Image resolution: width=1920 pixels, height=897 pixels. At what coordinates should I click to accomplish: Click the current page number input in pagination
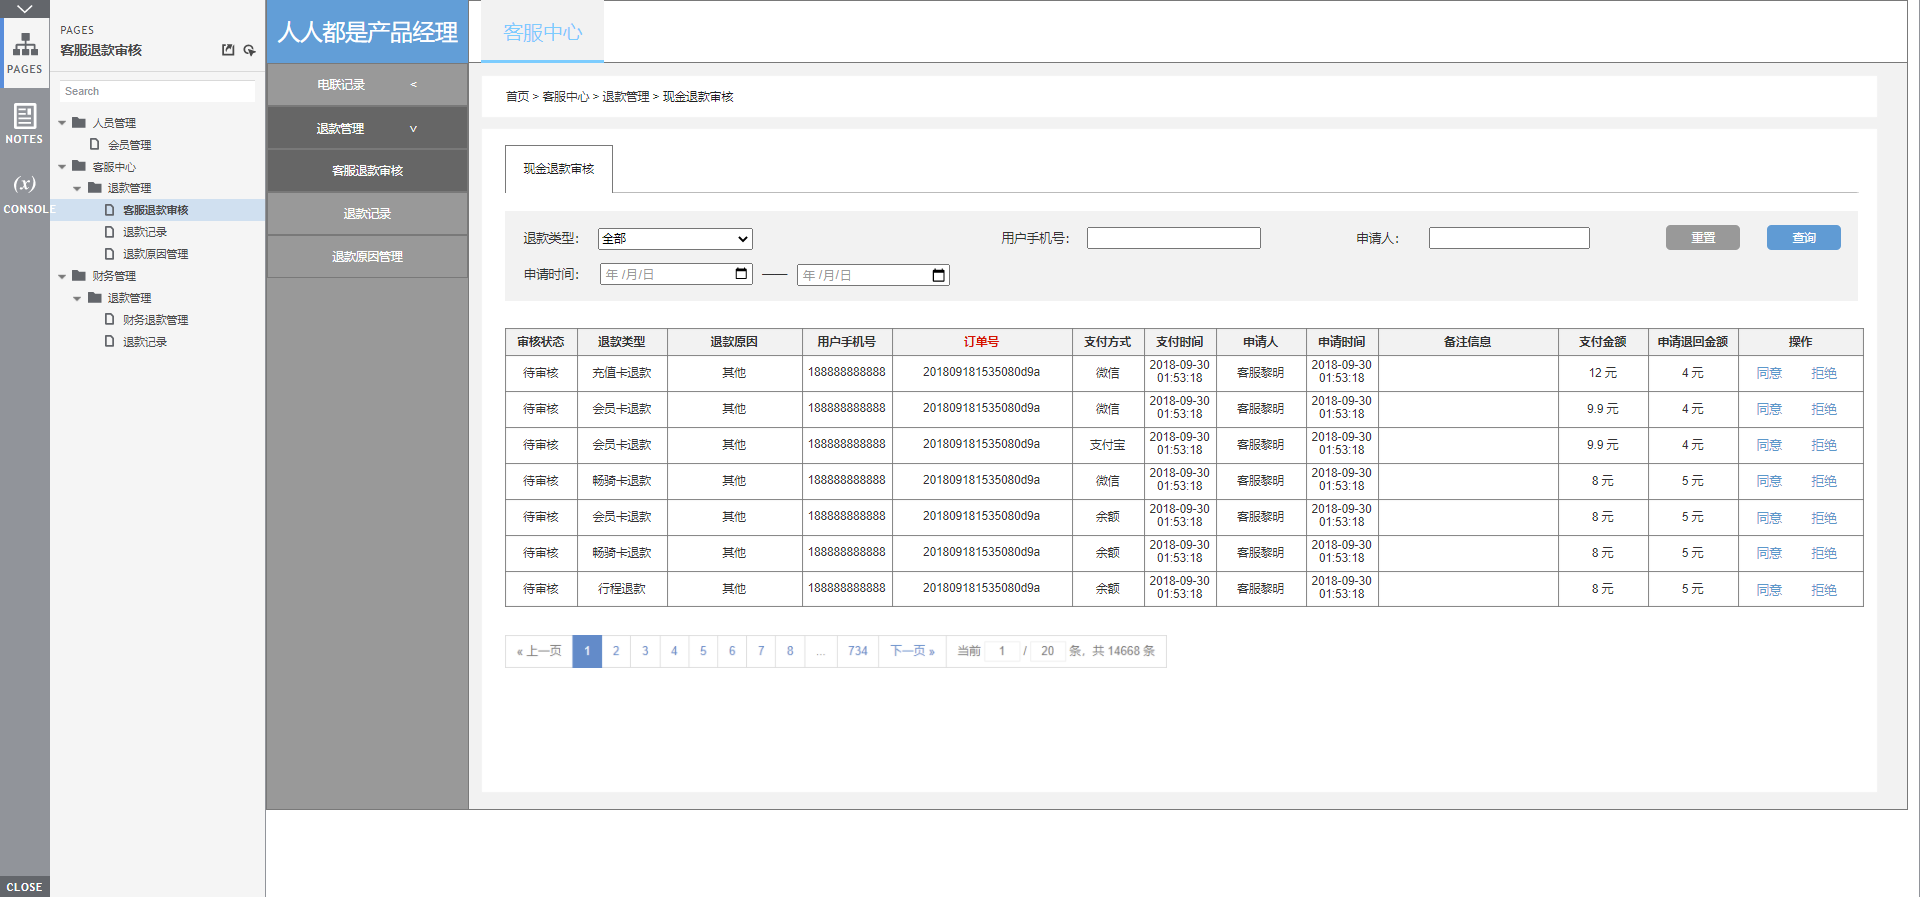tap(1002, 651)
